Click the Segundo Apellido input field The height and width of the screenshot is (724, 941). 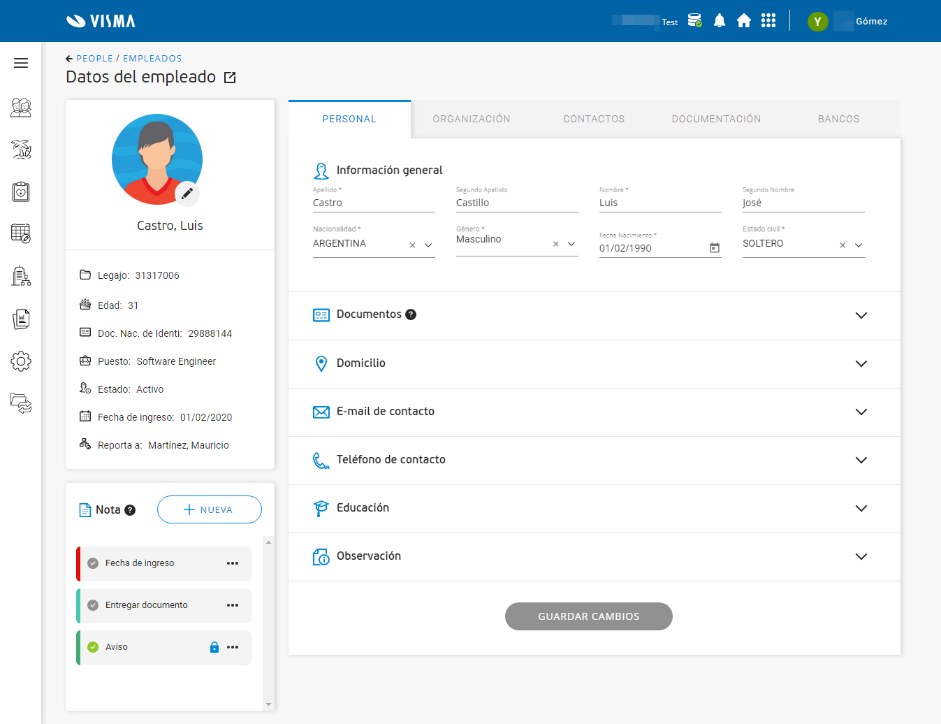tap(516, 203)
